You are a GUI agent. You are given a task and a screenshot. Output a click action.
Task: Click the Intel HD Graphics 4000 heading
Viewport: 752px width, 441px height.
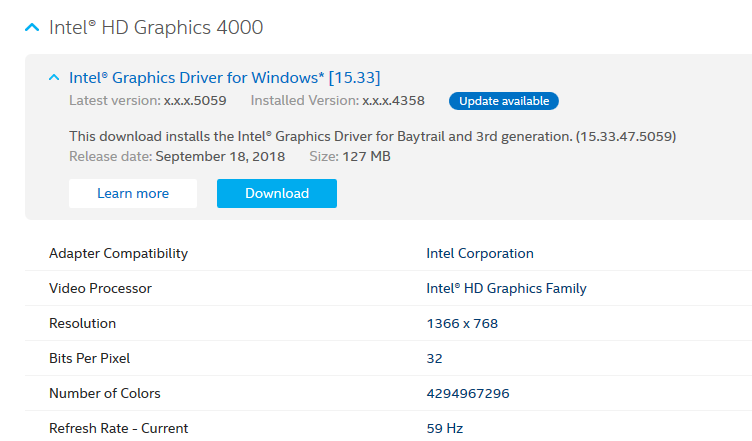click(156, 28)
